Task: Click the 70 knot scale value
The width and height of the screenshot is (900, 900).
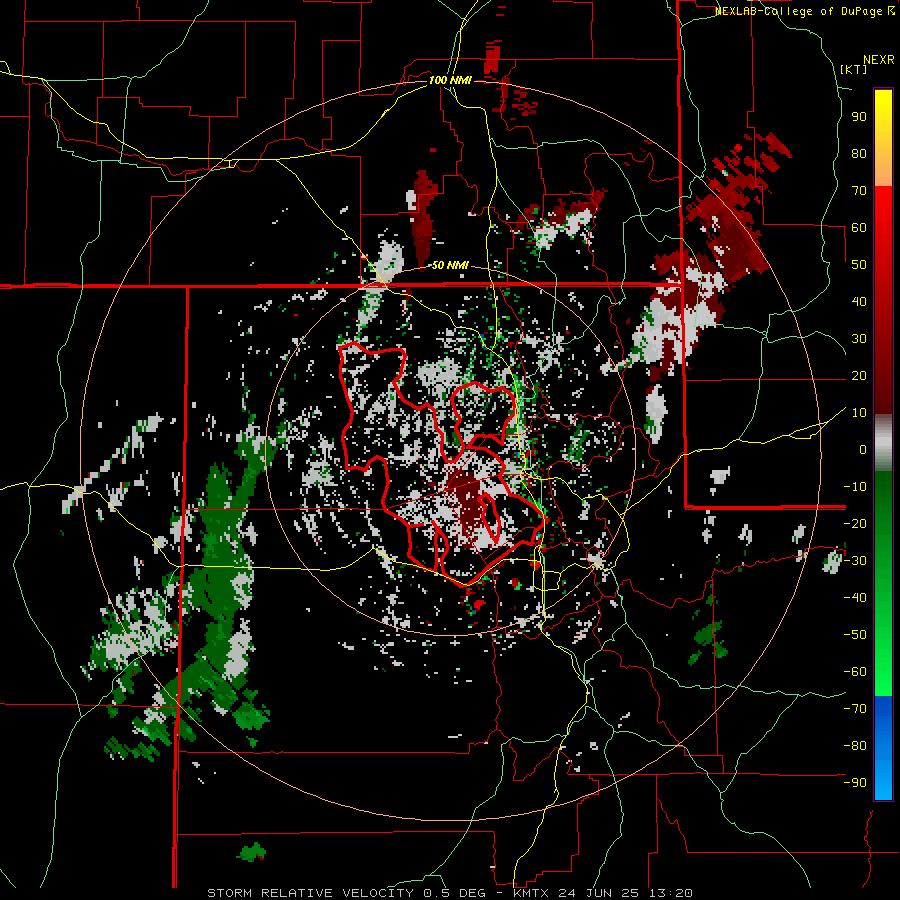Action: (859, 191)
